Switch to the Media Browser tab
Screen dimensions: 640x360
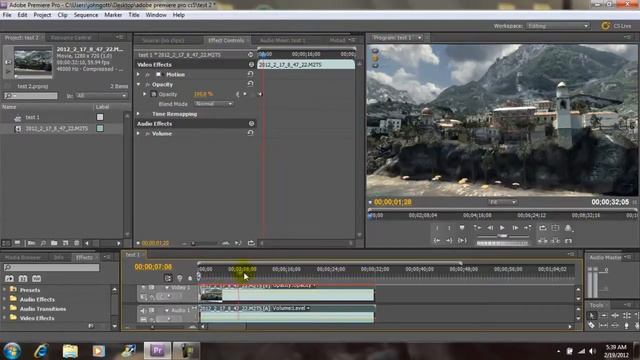point(23,257)
